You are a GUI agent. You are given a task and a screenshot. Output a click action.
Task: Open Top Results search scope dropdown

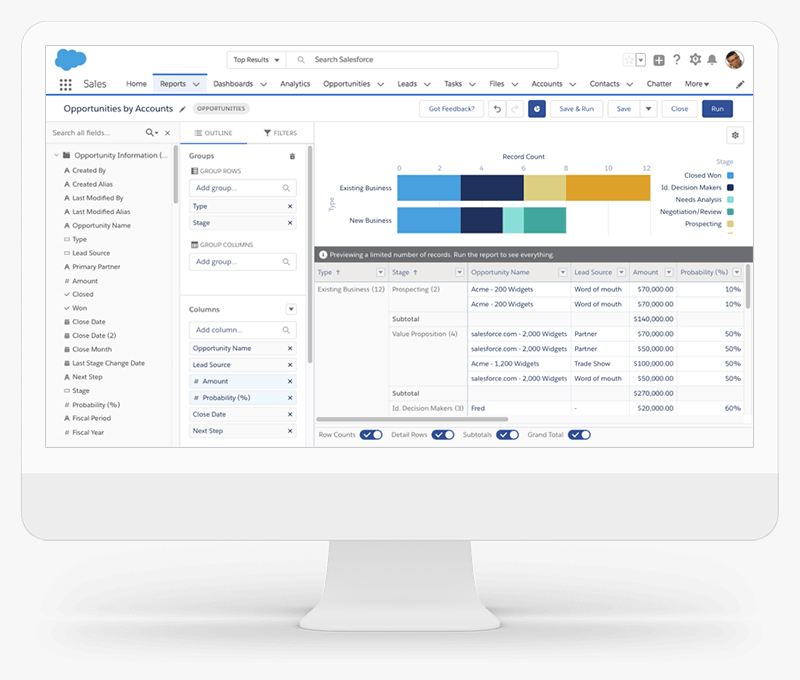tap(256, 60)
